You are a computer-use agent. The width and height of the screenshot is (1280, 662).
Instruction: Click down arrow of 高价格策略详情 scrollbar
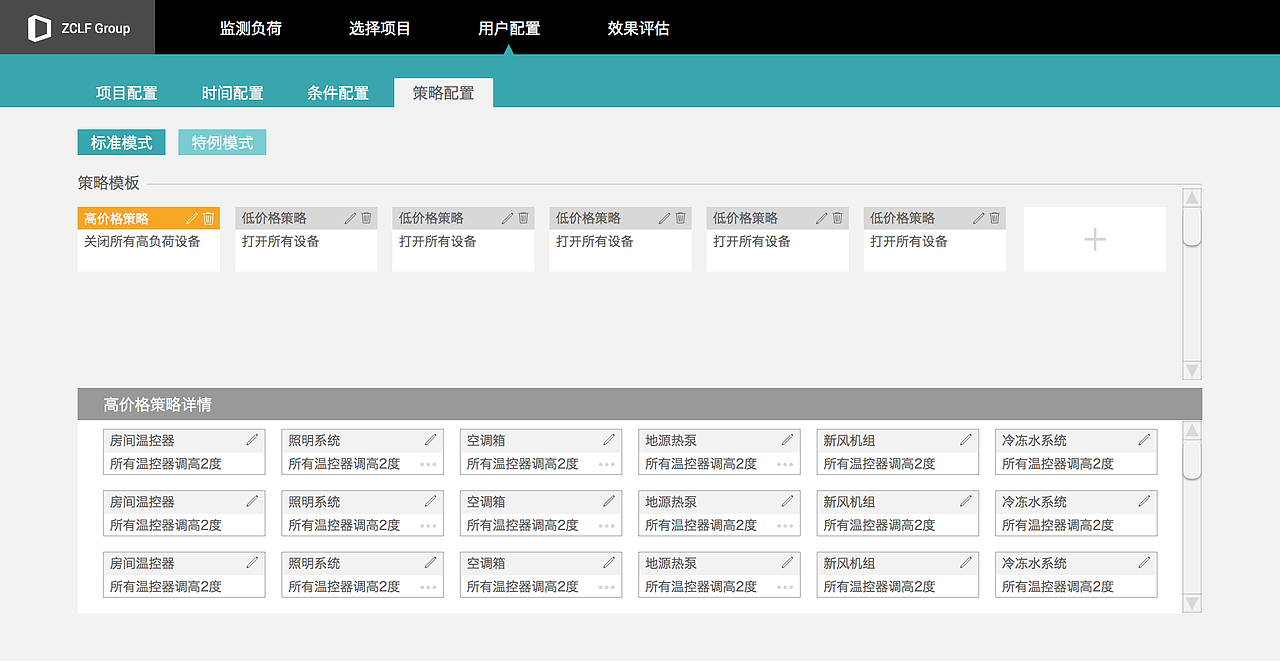(x=1192, y=603)
